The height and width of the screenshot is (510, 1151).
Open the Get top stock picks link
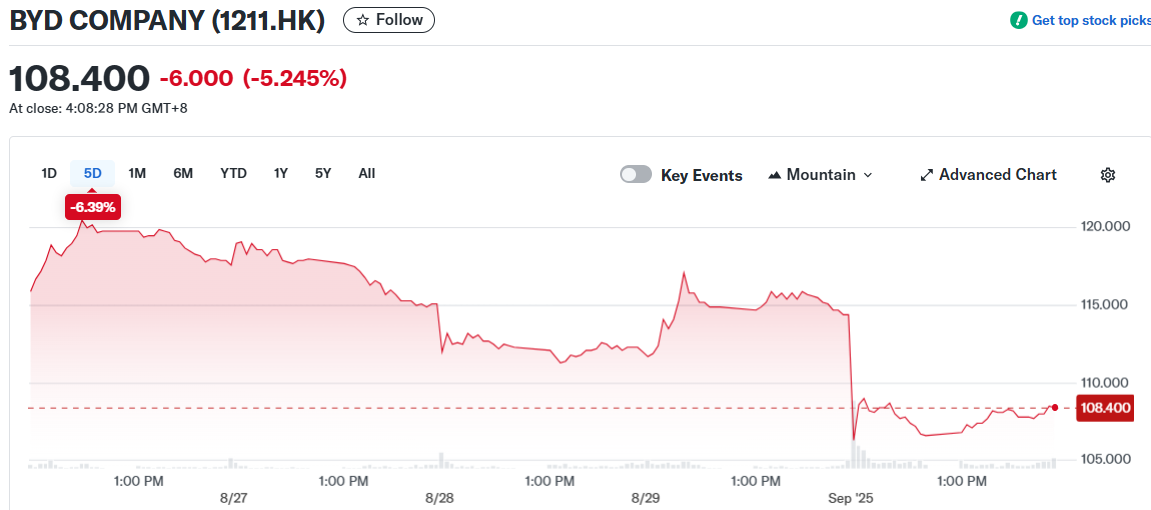point(1091,21)
